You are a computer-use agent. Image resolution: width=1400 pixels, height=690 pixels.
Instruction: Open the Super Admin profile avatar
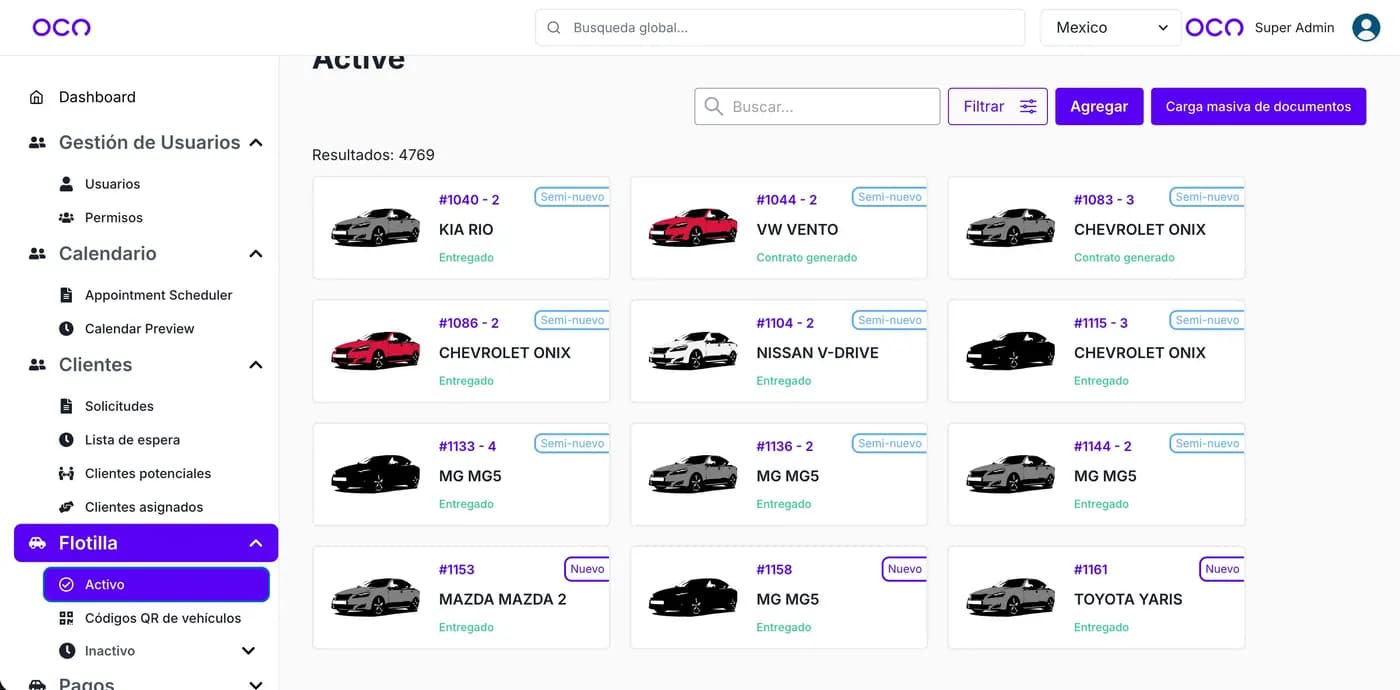coord(1366,27)
